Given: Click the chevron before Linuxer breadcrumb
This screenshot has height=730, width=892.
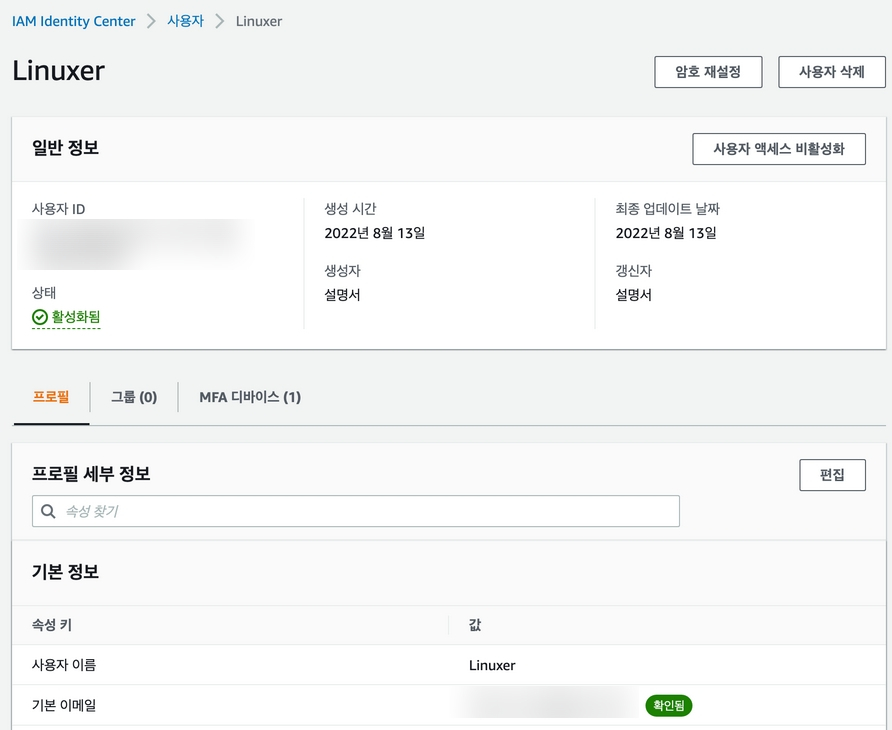Looking at the screenshot, I should (x=220, y=21).
